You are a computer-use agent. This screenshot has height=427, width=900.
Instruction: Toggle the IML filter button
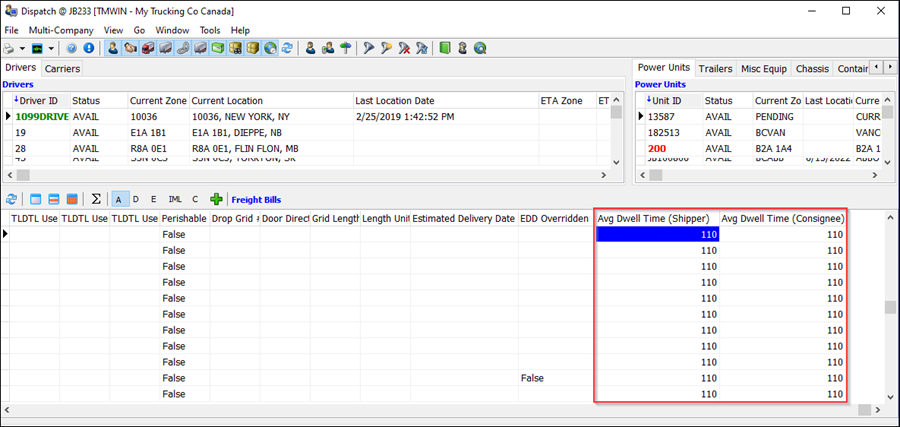point(175,199)
